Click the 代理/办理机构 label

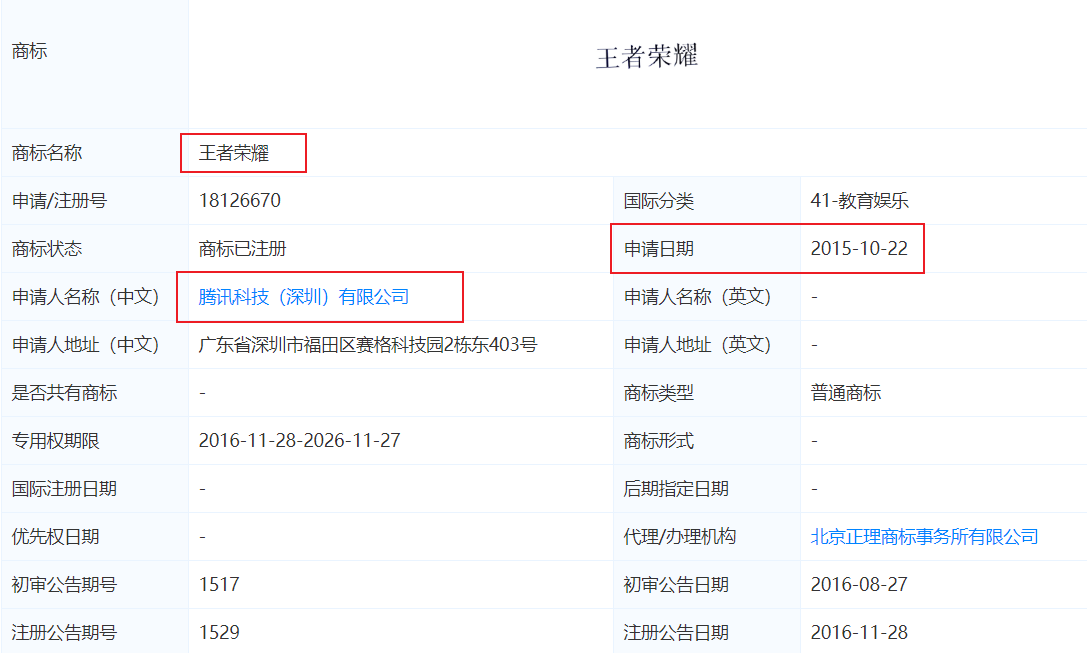[x=679, y=537]
